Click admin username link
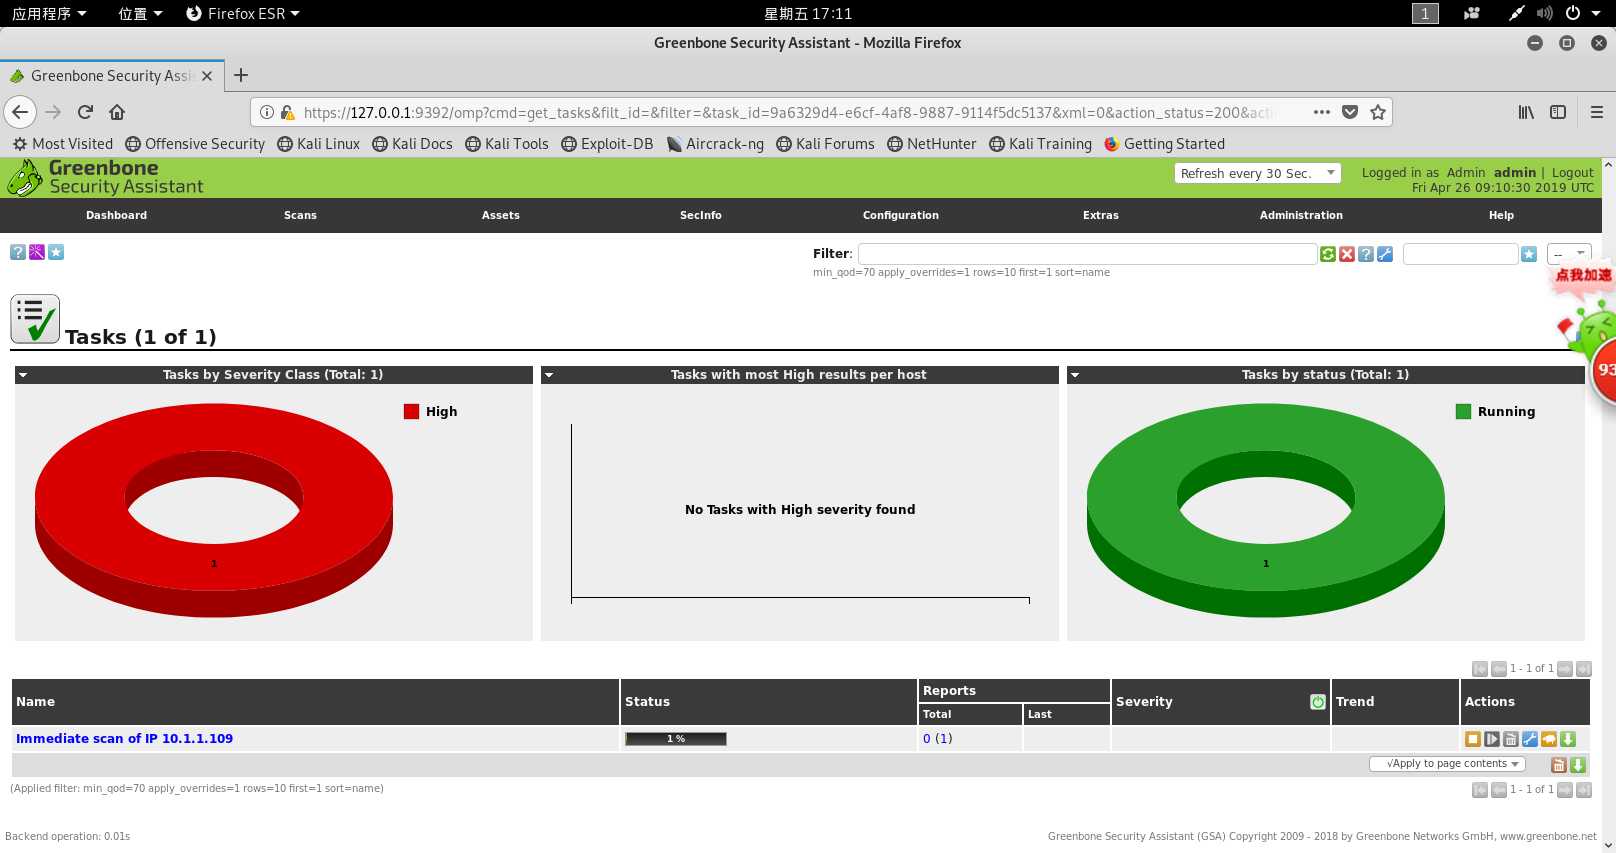 1514,172
